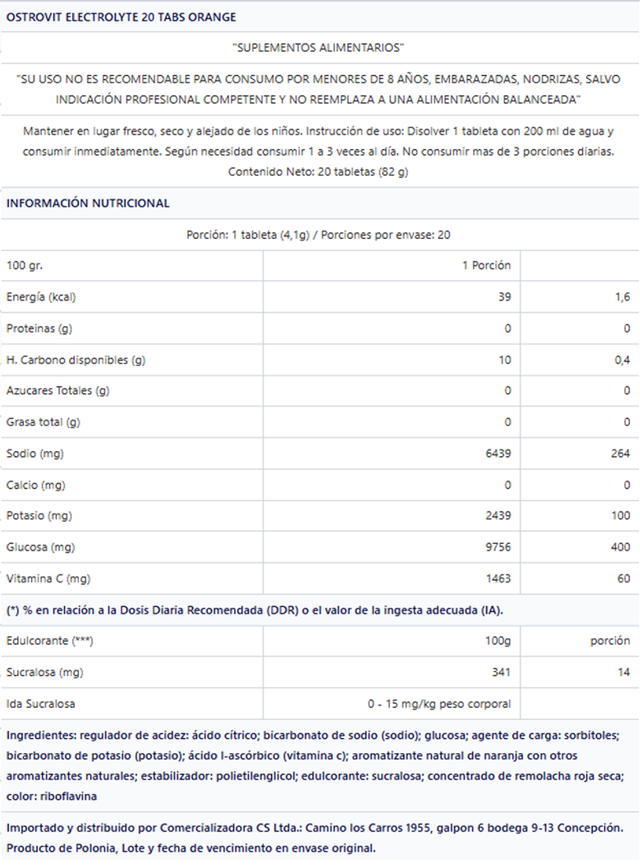Click the 'Potasio (mg)' row label

tap(39, 516)
